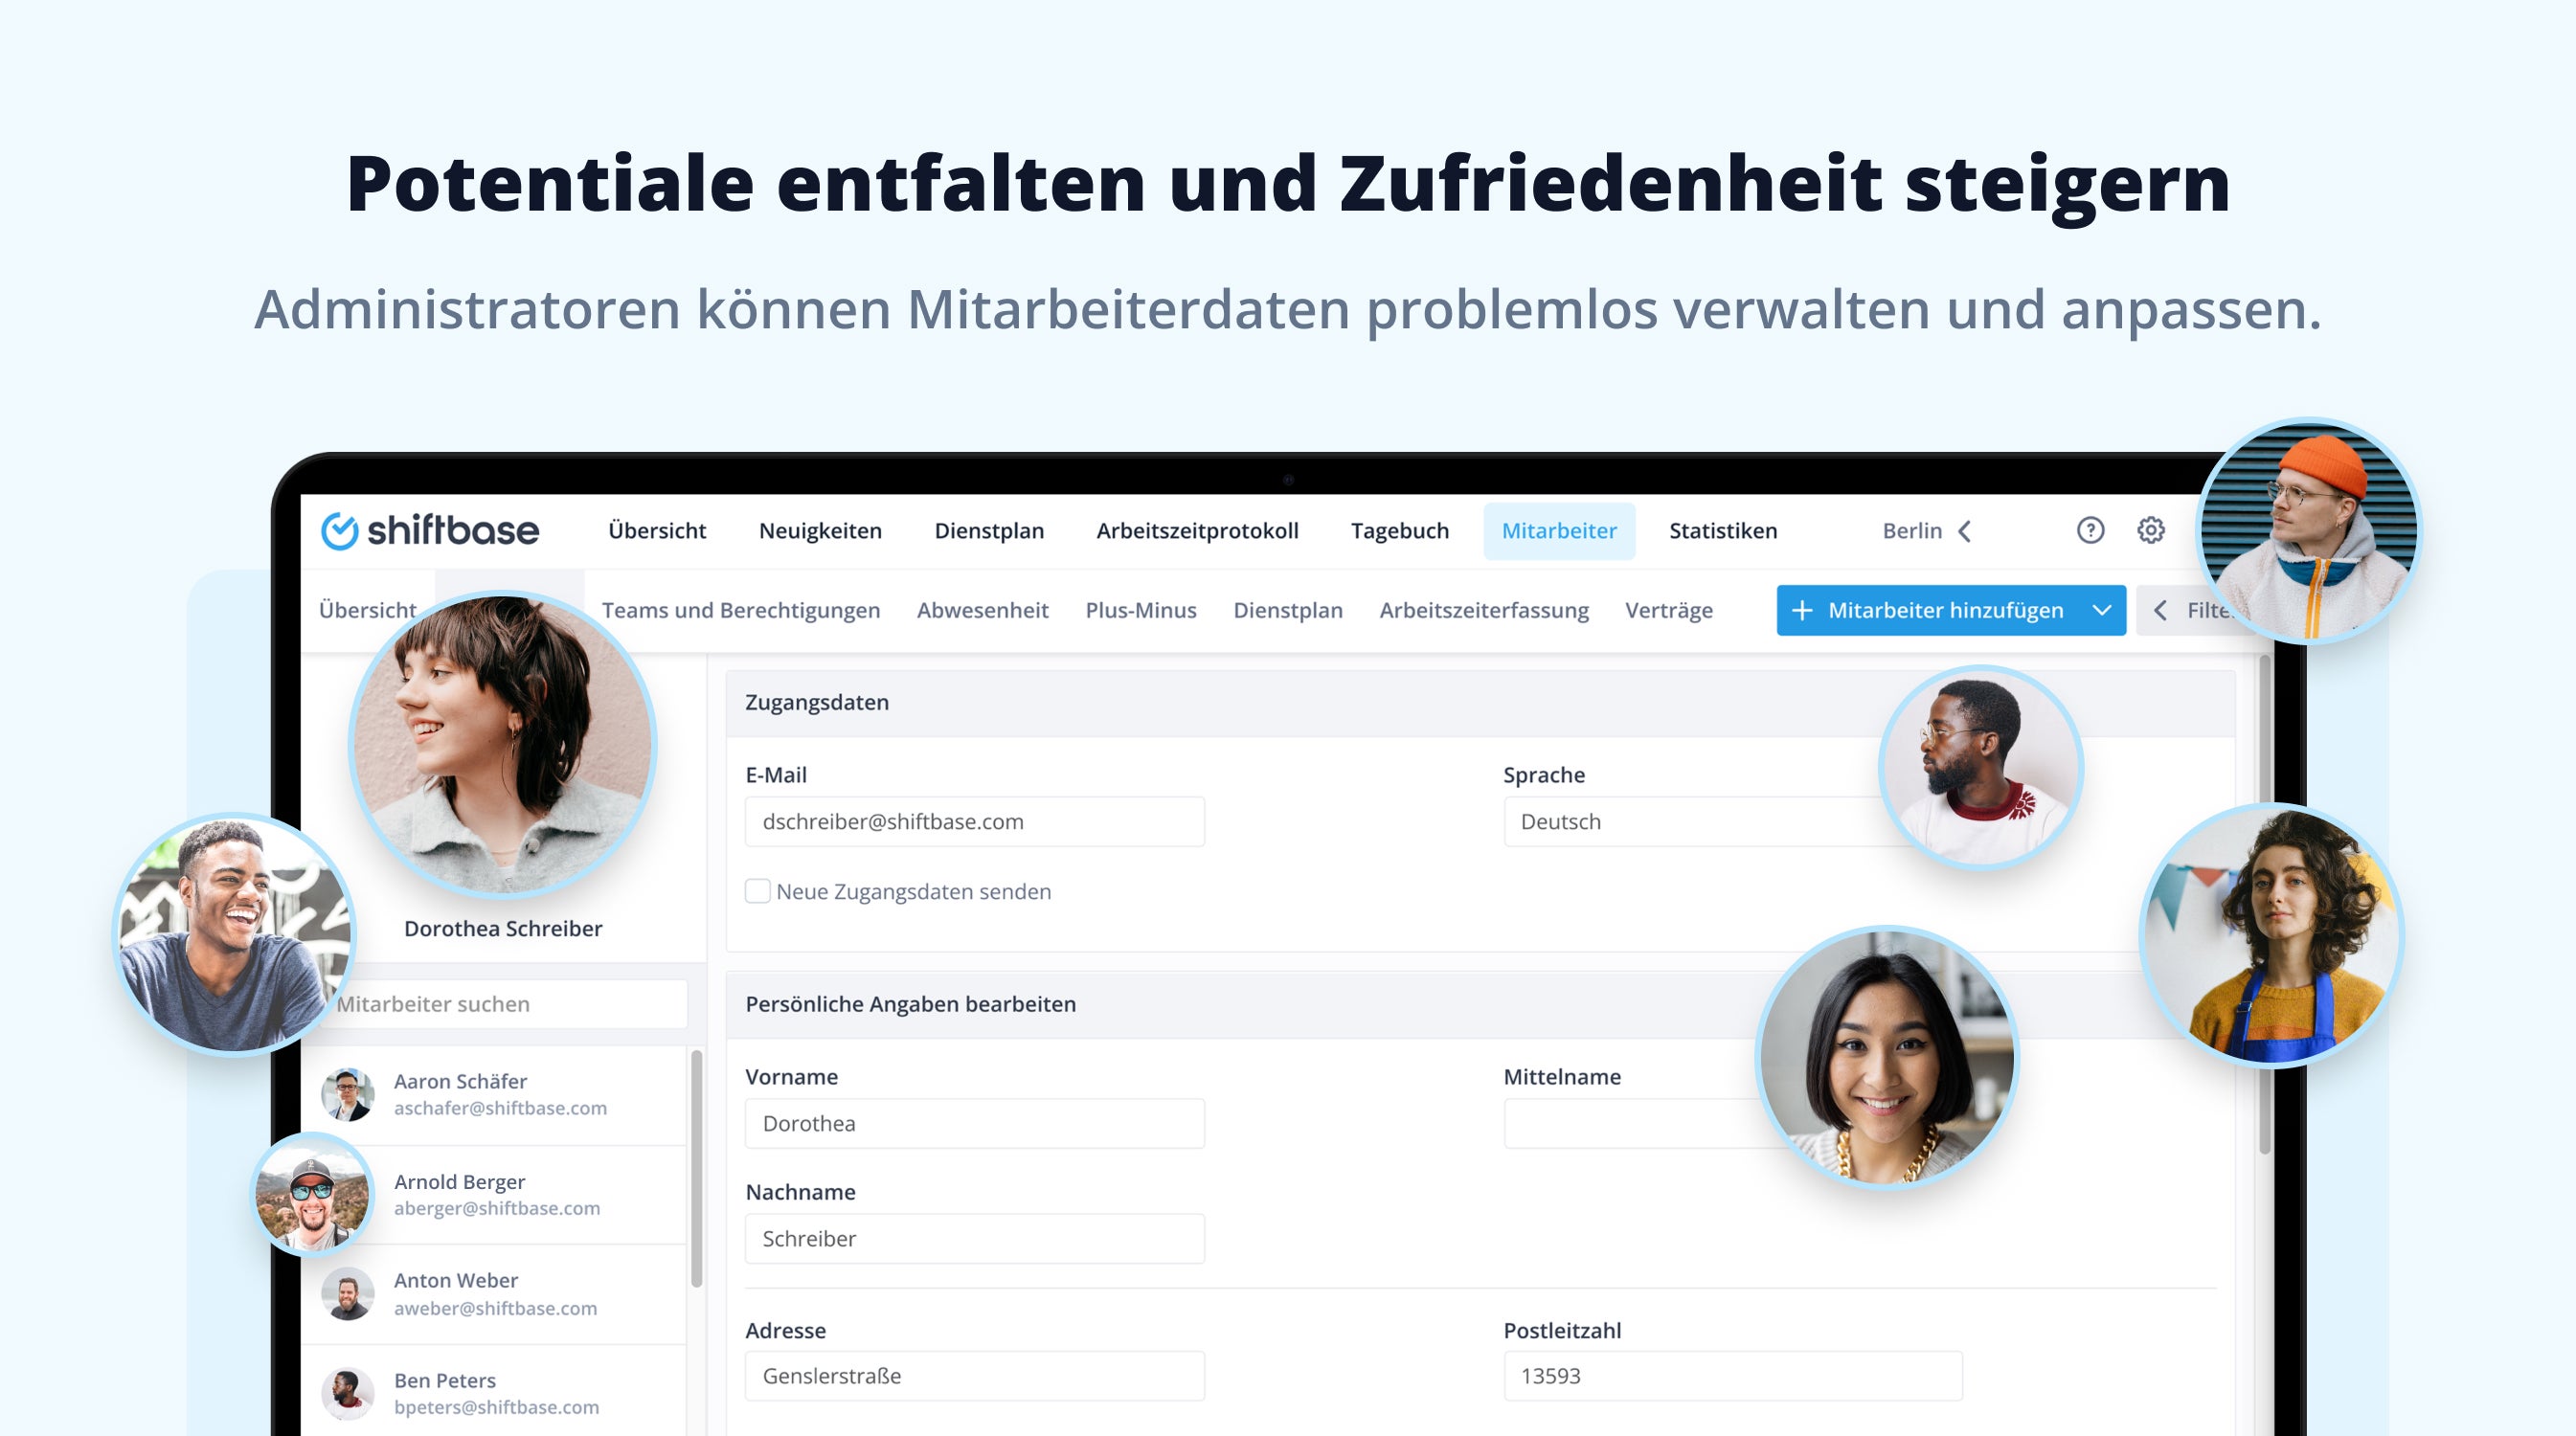
Task: Collapse Berlin location chevron
Action: point(1965,531)
